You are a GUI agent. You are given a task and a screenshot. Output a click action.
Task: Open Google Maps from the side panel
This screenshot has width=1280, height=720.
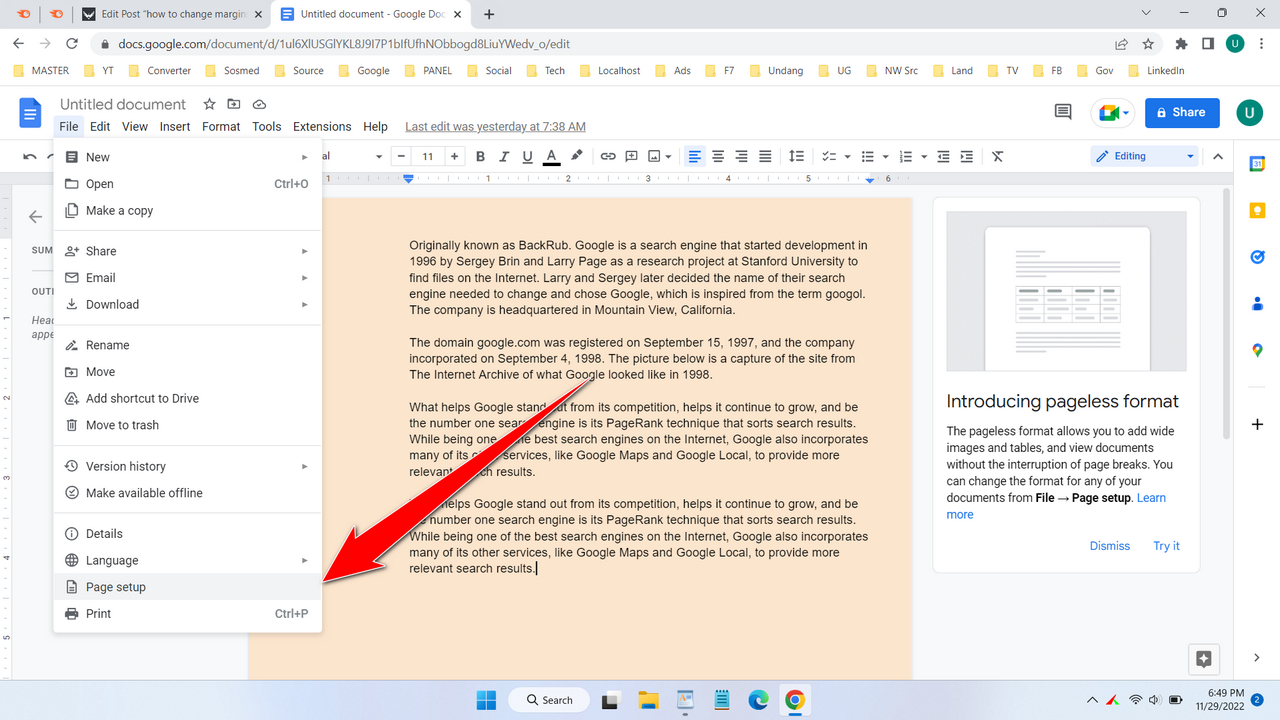1257,350
